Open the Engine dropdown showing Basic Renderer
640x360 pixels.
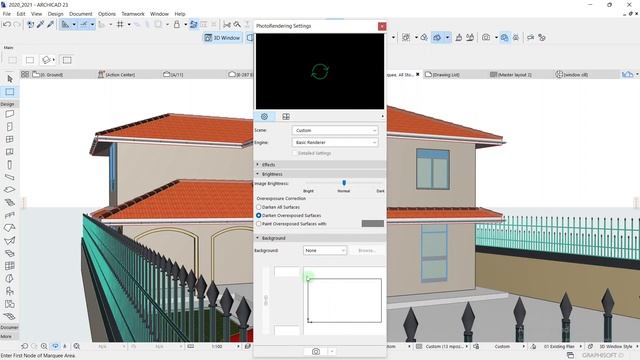(x=335, y=142)
